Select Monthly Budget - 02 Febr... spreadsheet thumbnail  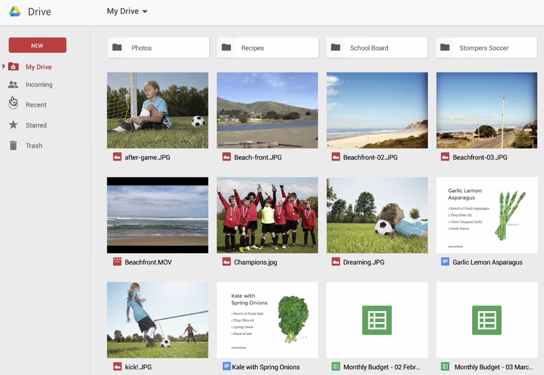[x=377, y=320]
